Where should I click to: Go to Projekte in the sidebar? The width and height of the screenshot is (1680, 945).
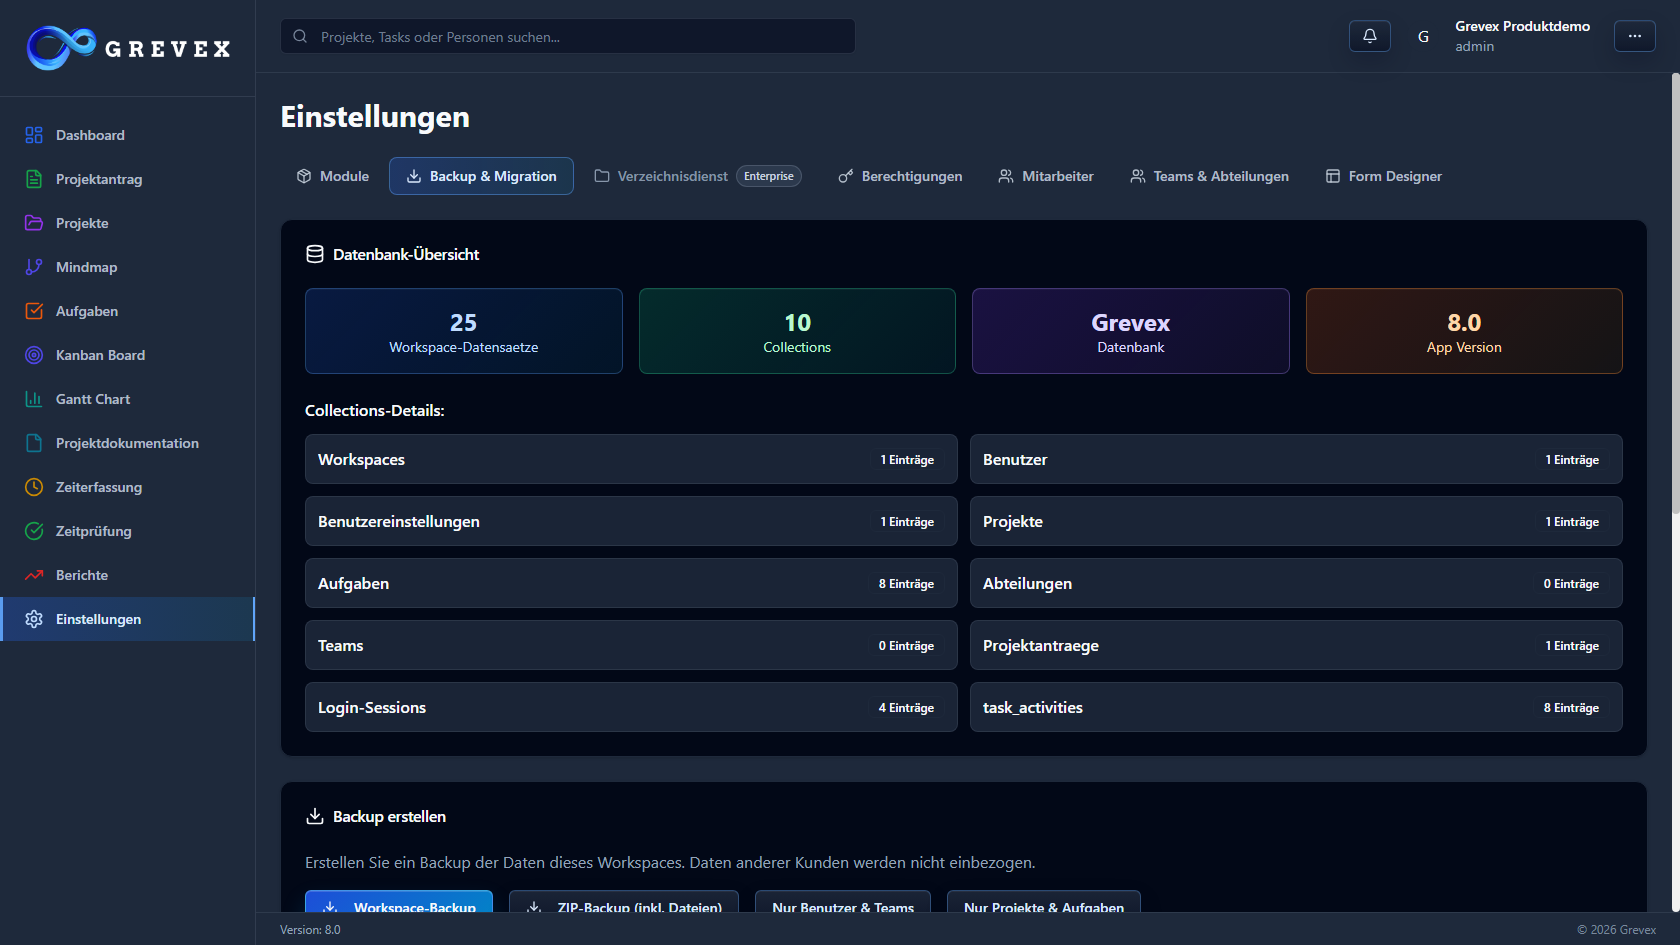click(x=128, y=223)
